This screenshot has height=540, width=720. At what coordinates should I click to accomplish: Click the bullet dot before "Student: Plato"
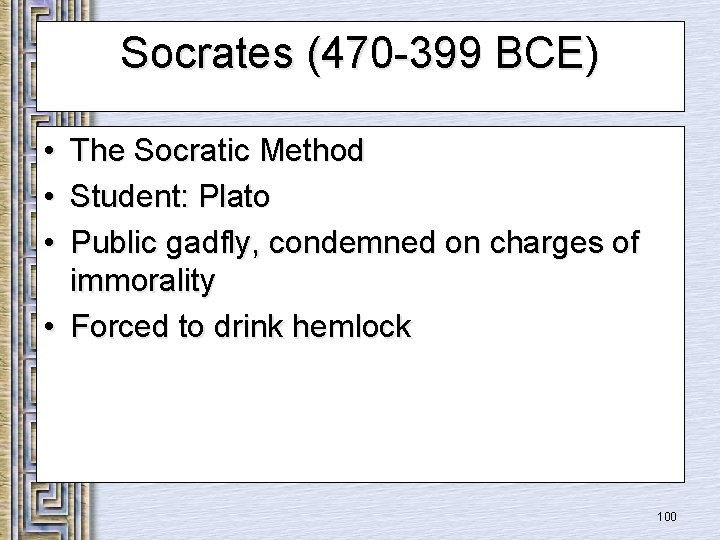pyautogui.click(x=50, y=197)
